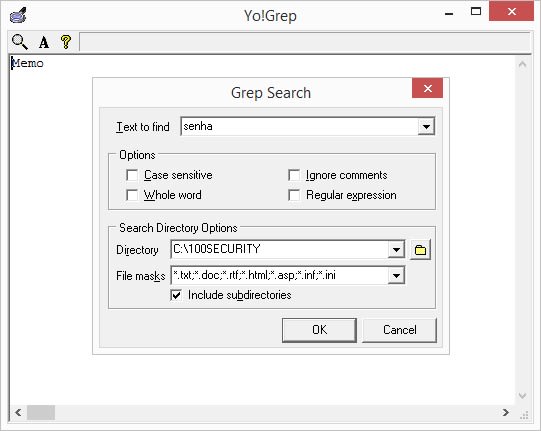Click the magnifier search icon in toolbar

coord(19,42)
